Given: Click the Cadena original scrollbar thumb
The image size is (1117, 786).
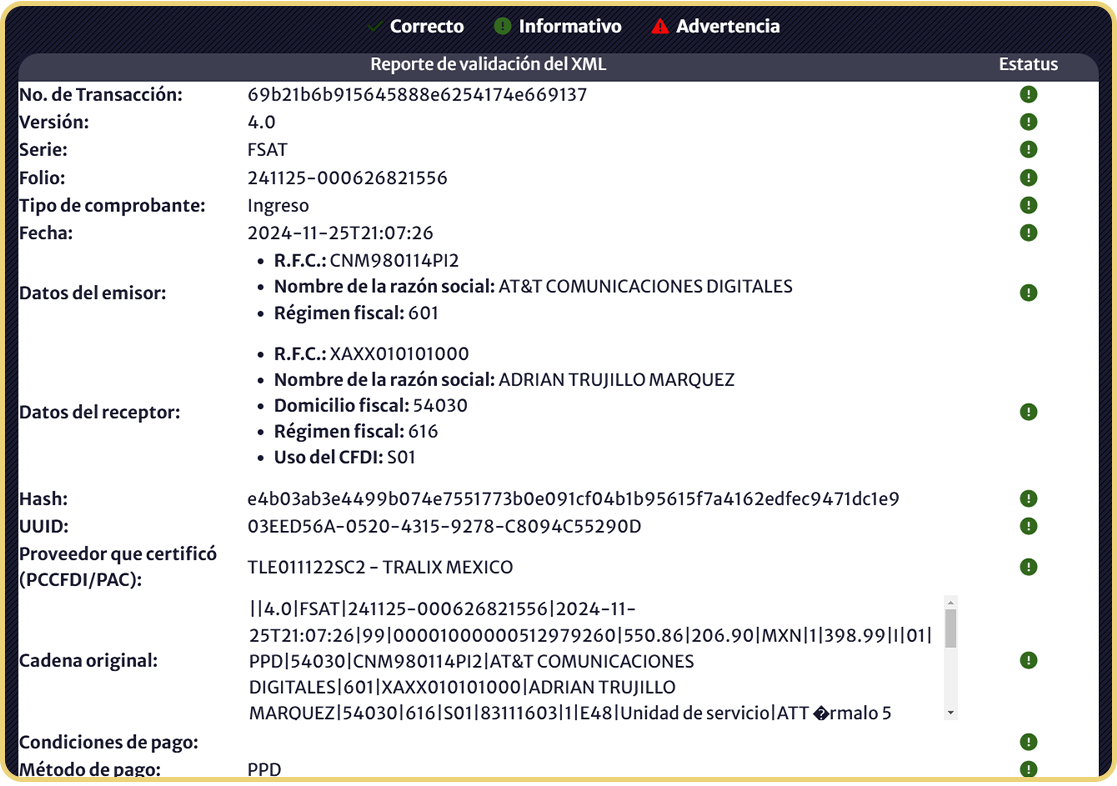Looking at the screenshot, I should coord(950,630).
